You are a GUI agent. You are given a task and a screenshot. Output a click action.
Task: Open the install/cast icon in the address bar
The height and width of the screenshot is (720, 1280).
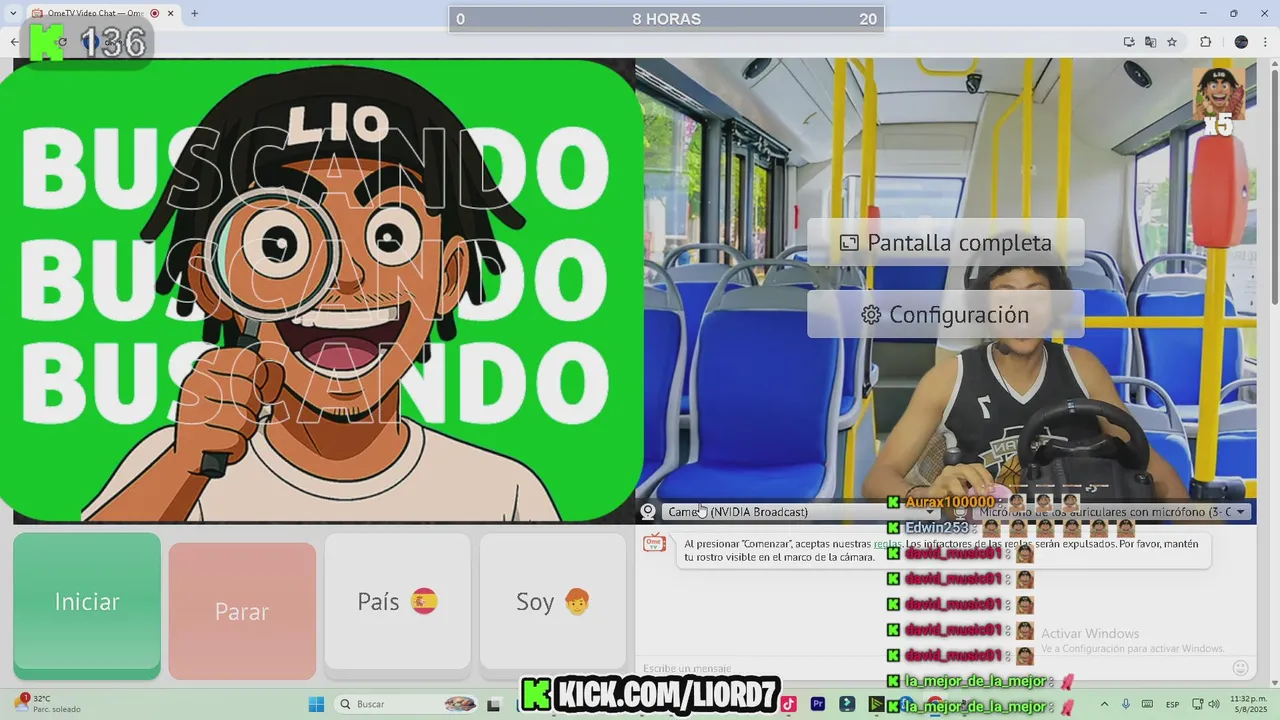pos(1129,42)
